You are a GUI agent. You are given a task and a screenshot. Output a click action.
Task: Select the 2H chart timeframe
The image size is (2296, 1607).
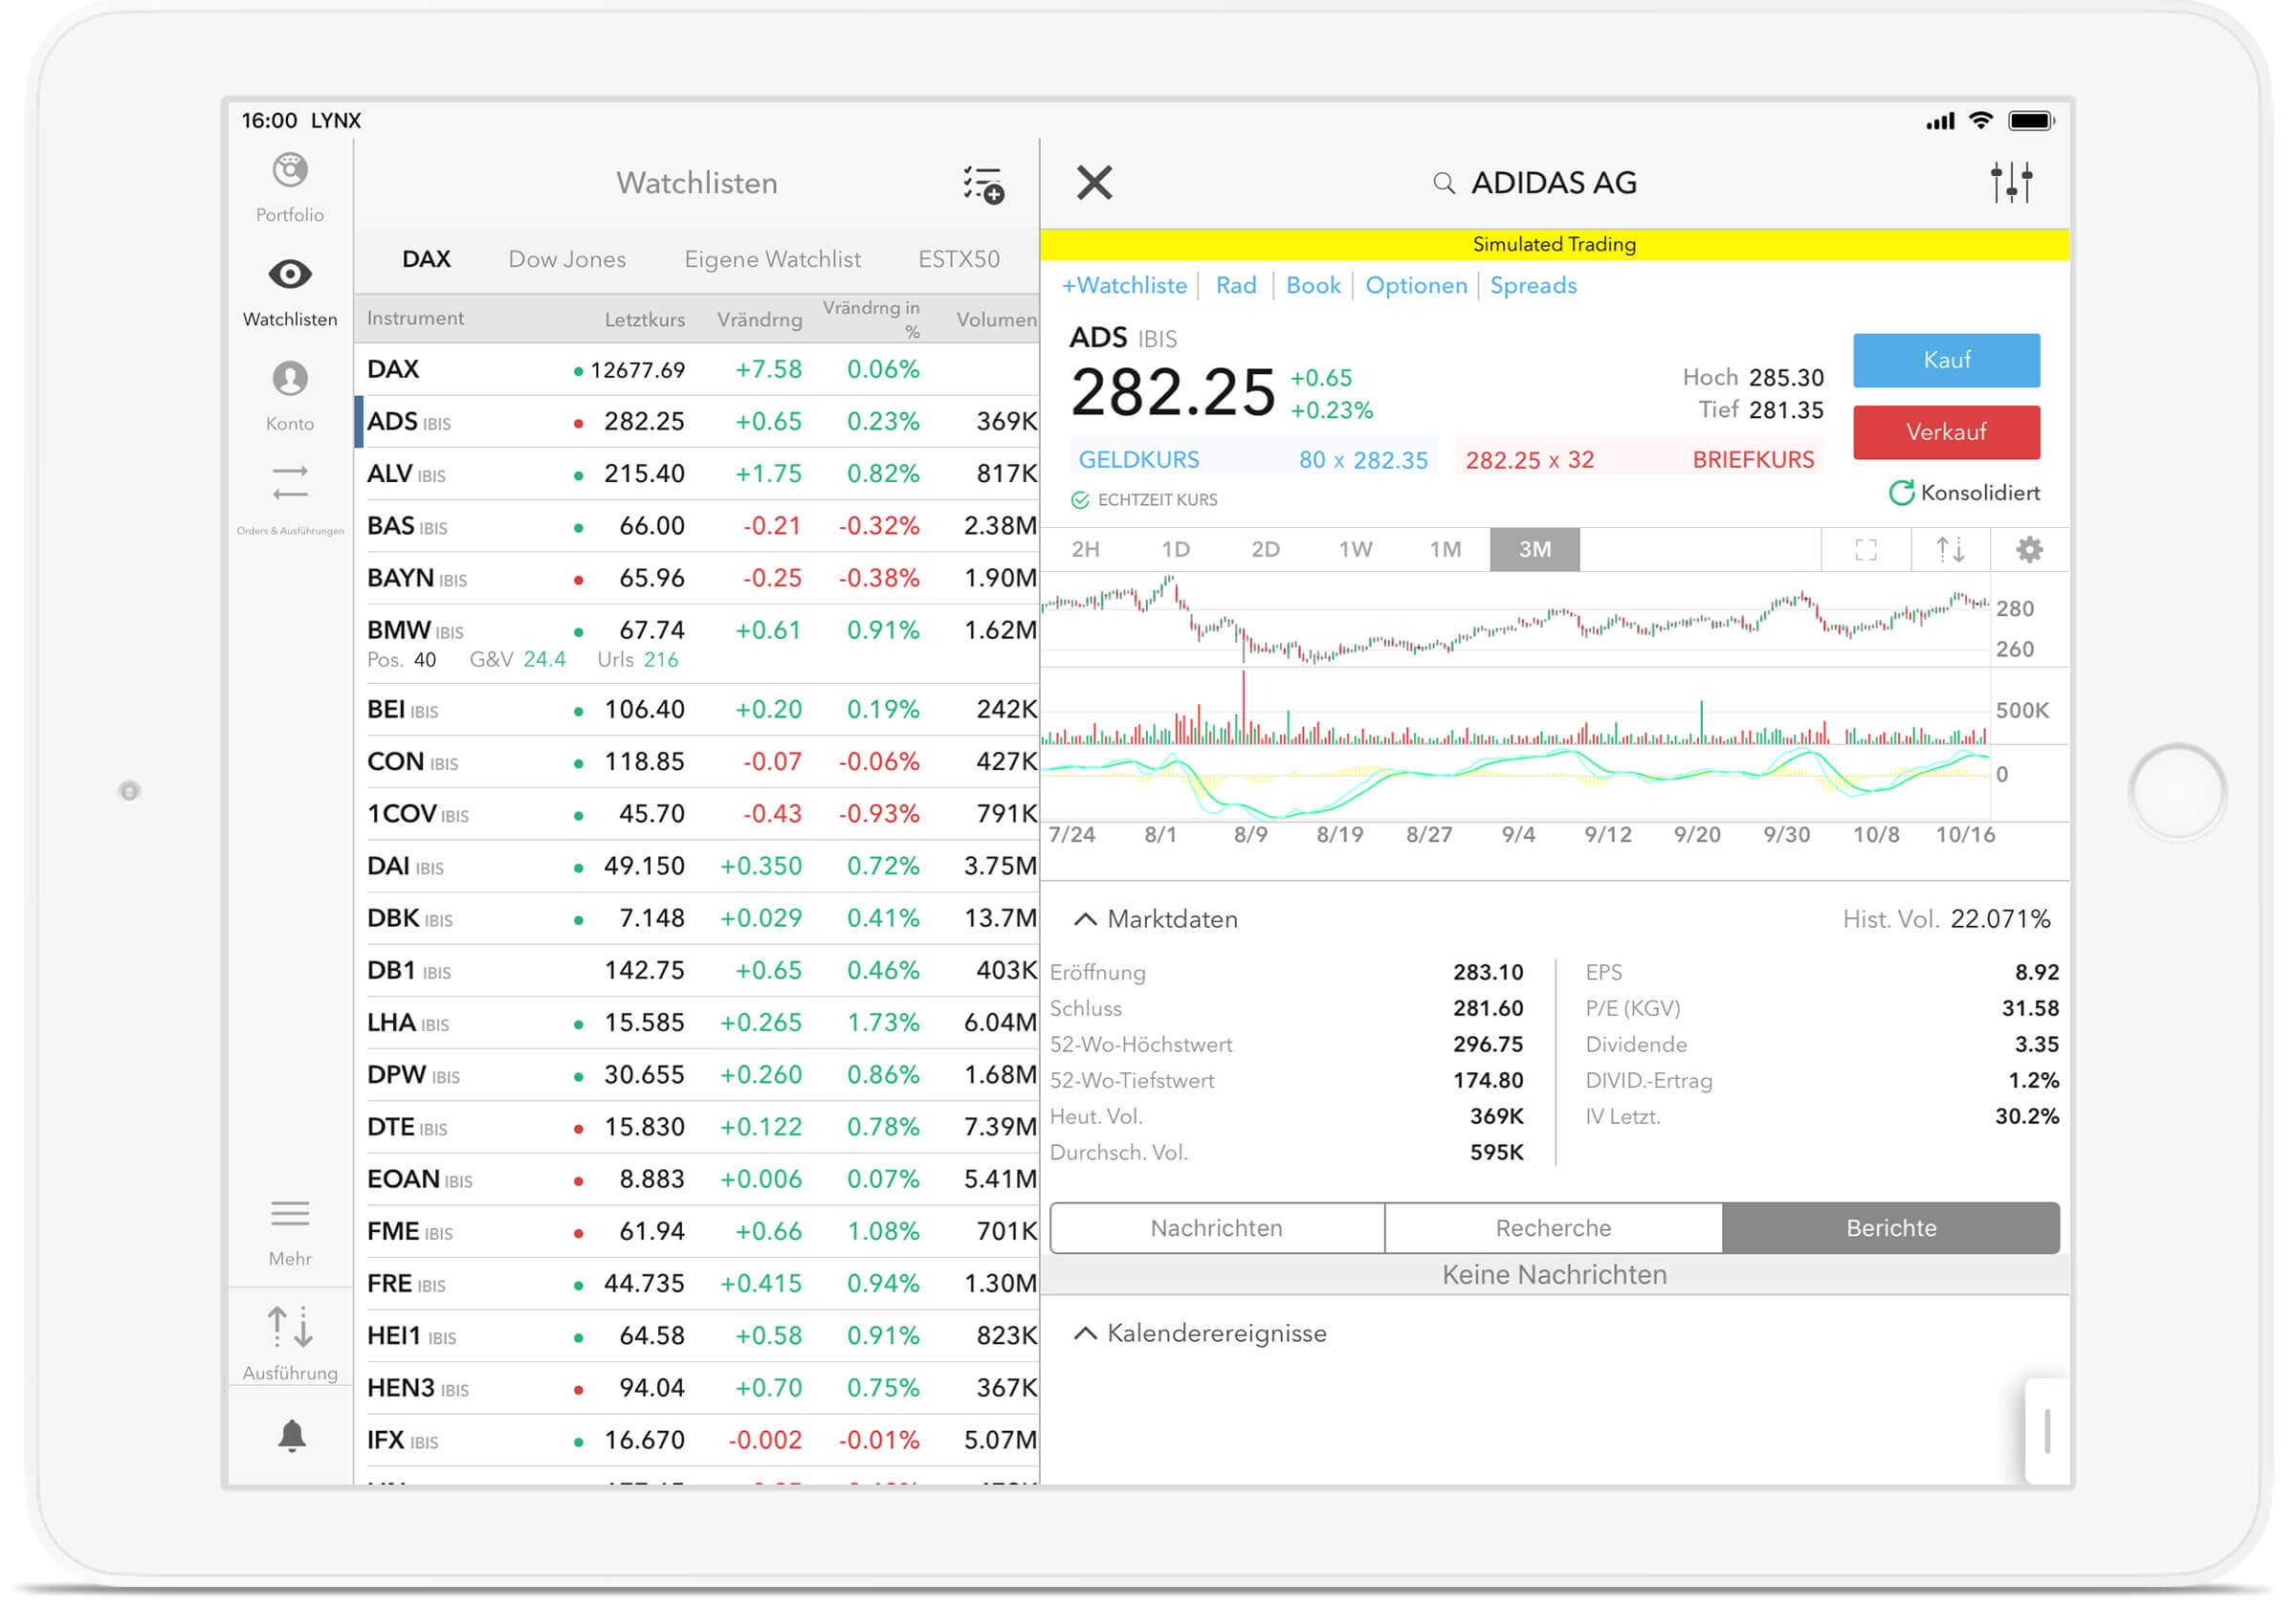[x=1085, y=550]
